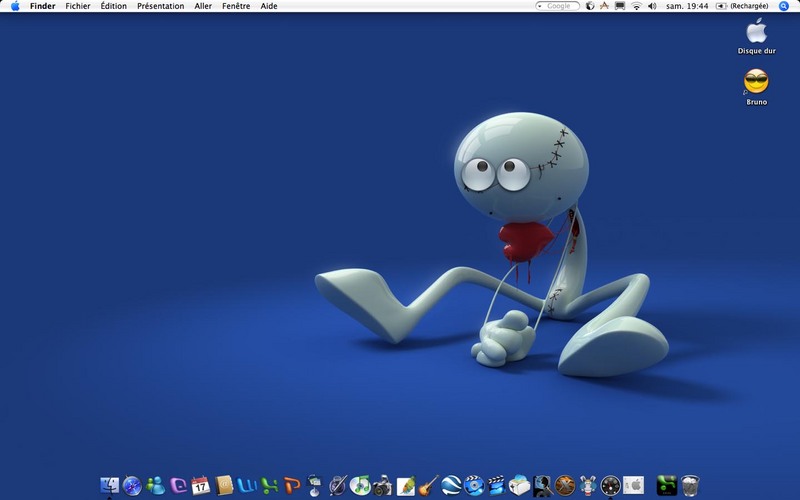Open the Fichier menu
Screen dimensions: 800x500
tap(78, 6)
